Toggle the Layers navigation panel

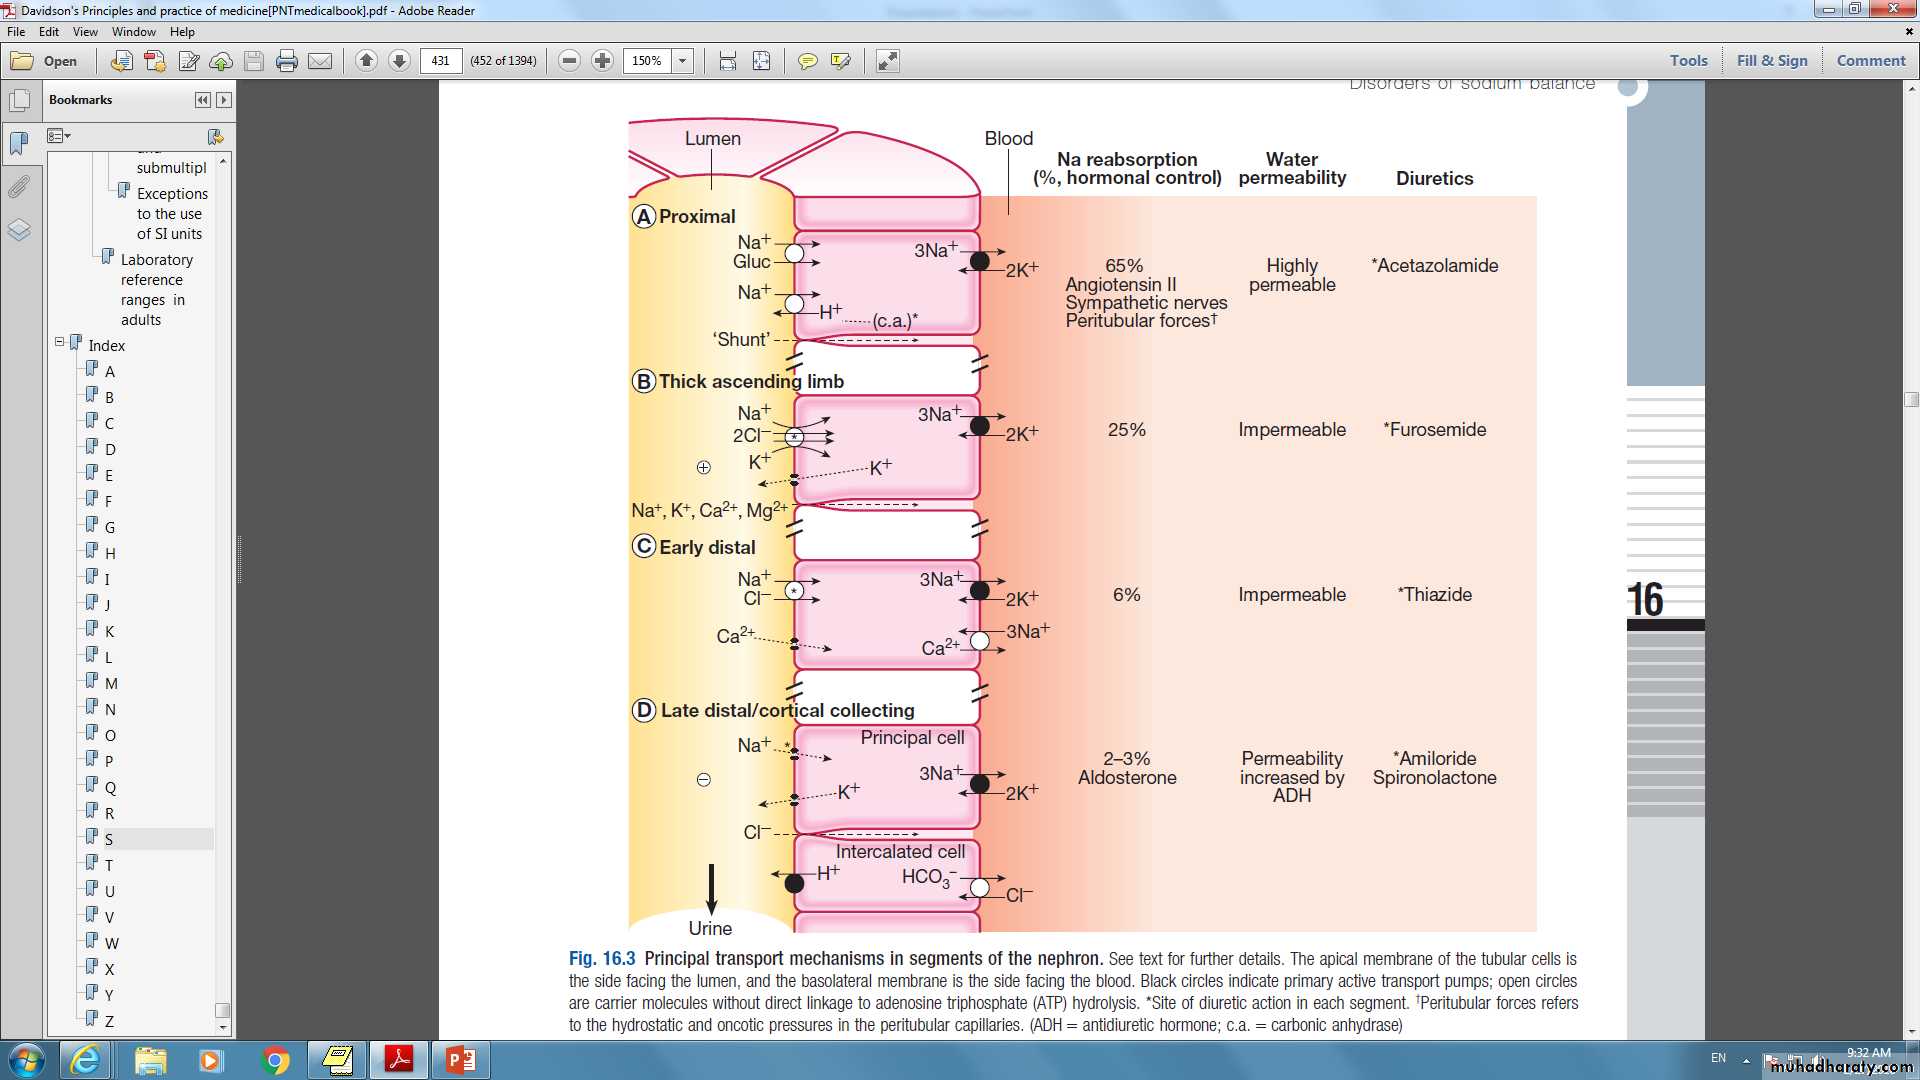19,230
